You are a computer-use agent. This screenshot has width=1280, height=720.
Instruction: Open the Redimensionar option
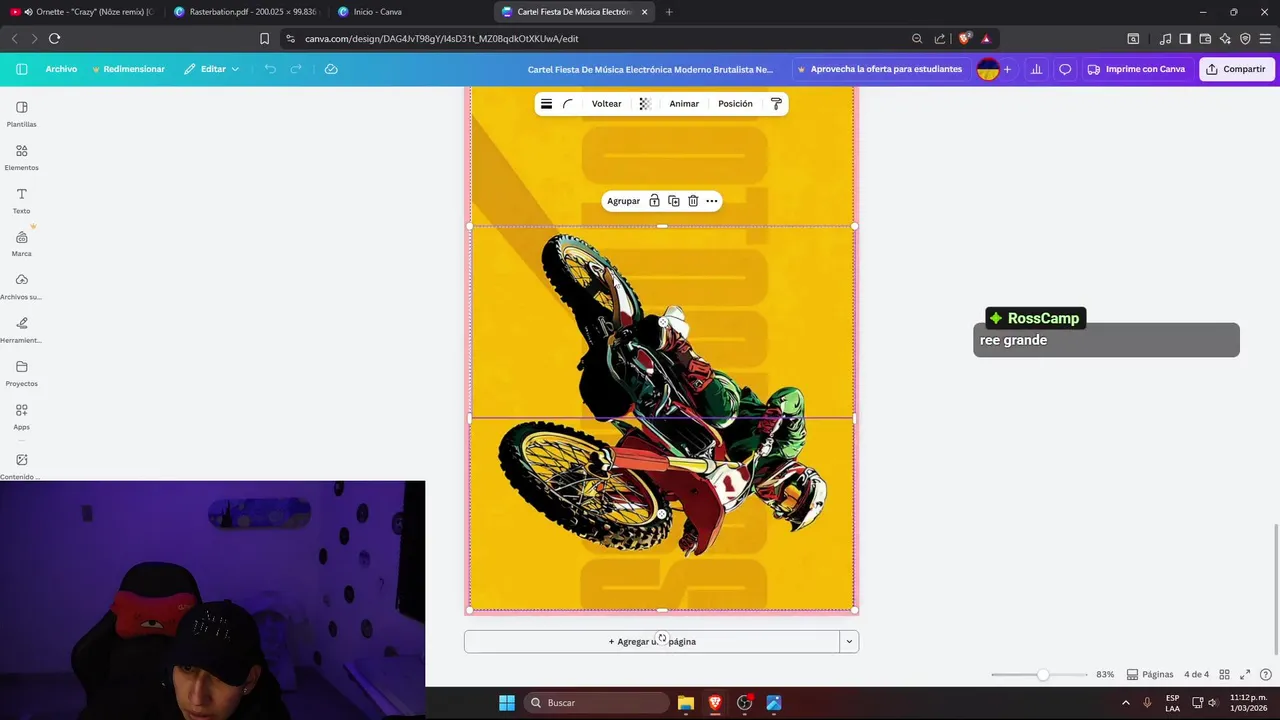pyautogui.click(x=128, y=69)
